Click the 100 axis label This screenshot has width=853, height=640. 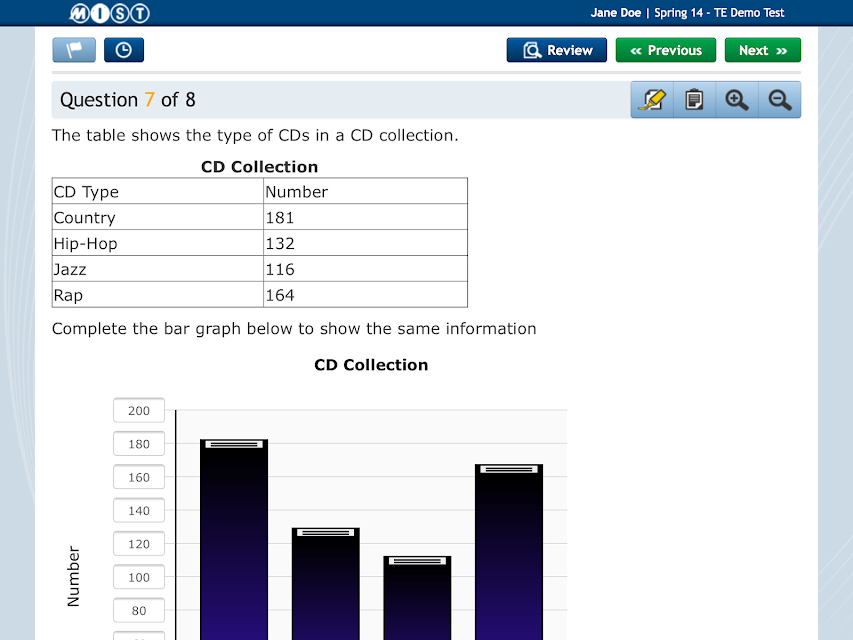(139, 577)
